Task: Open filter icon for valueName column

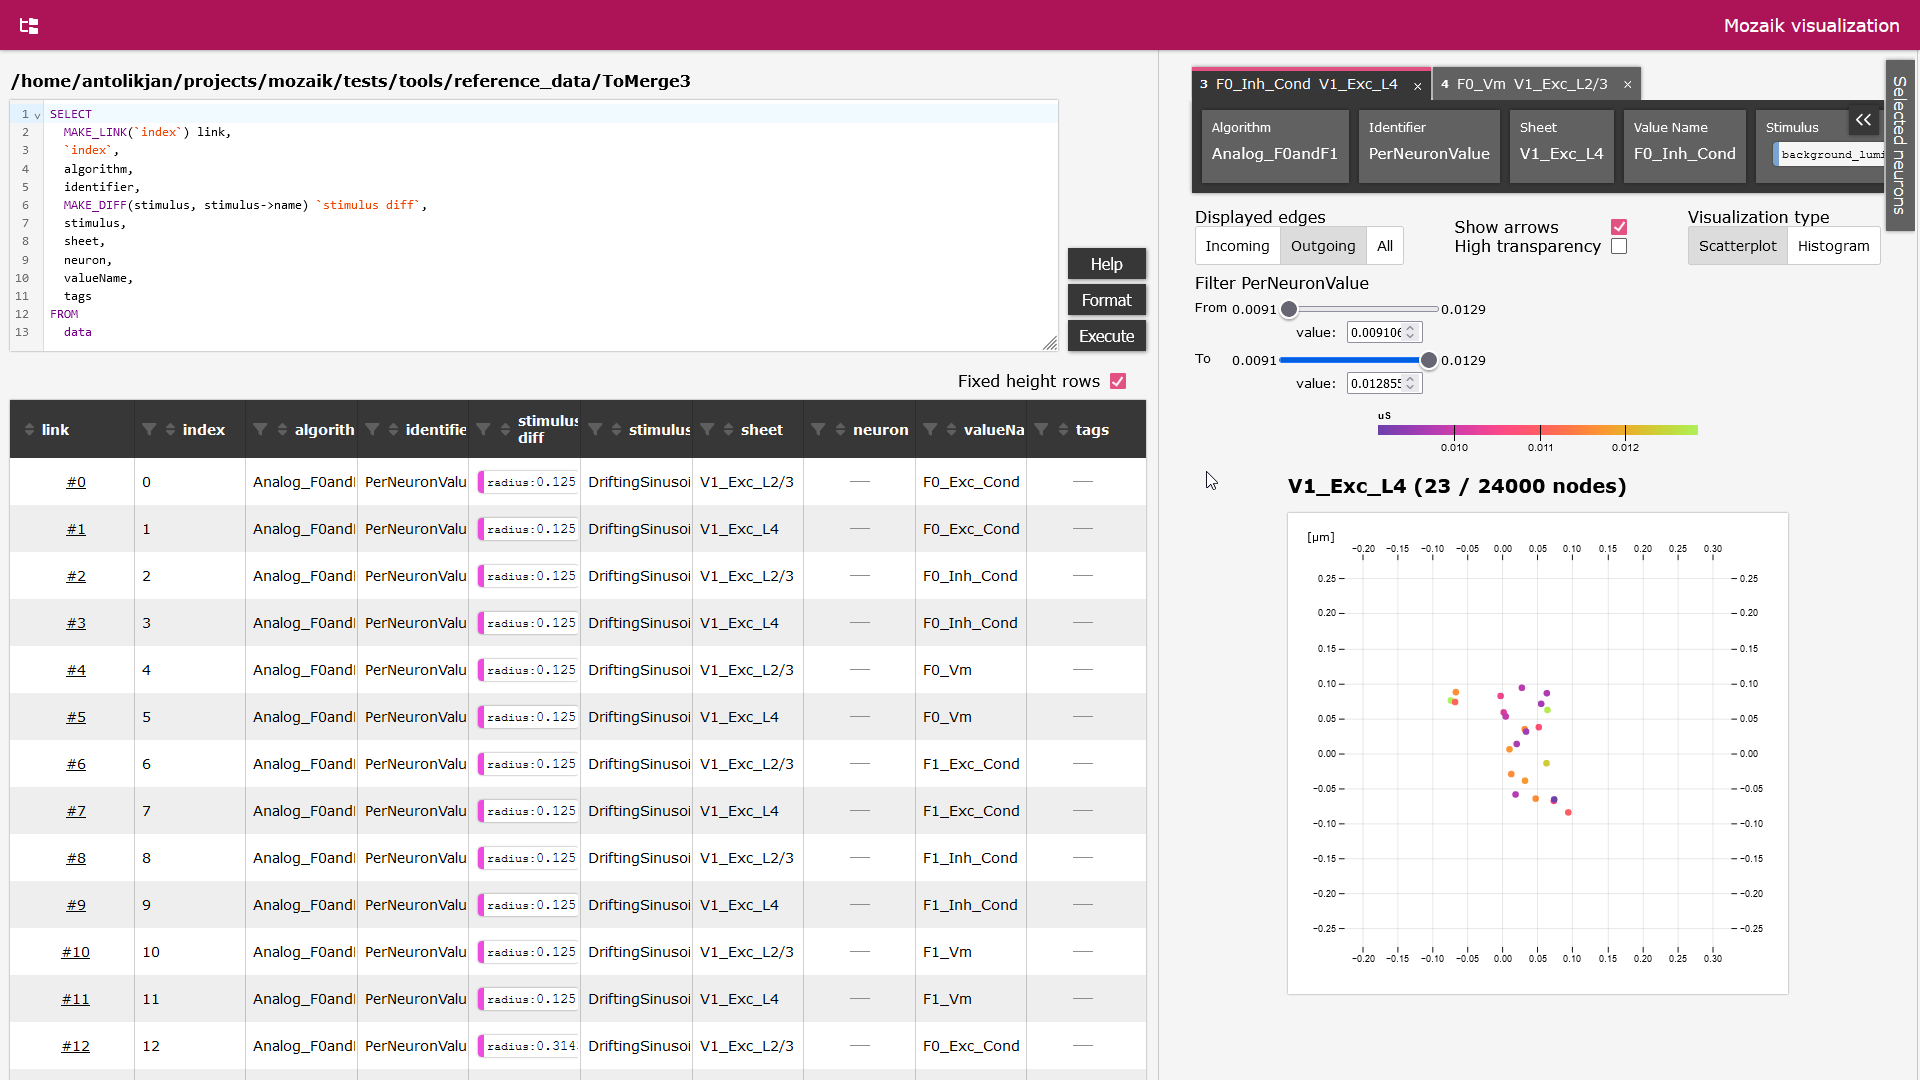Action: click(x=930, y=430)
